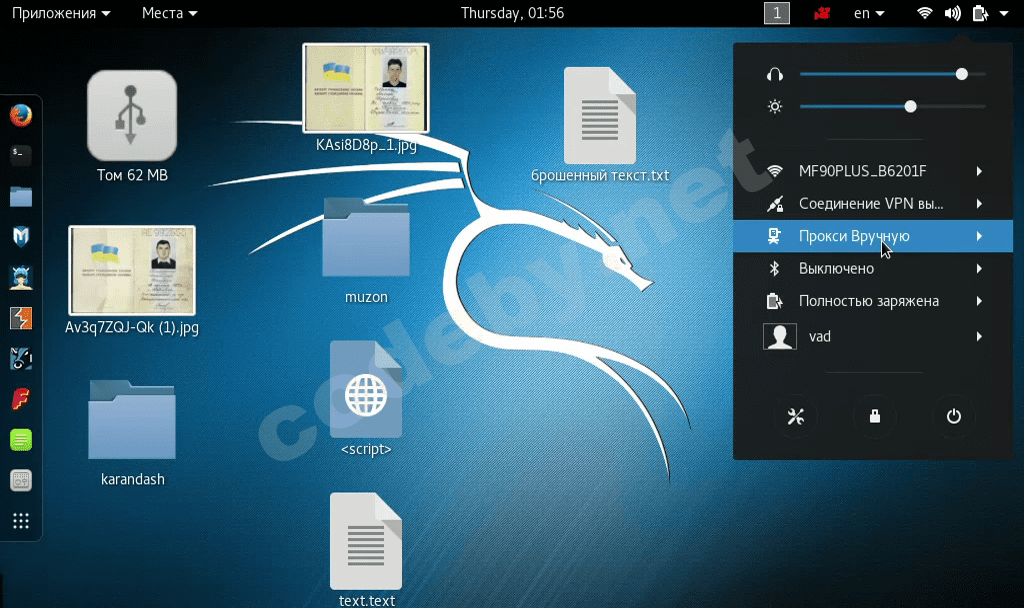Open the grey tweak tool dock icon
Image resolution: width=1024 pixels, height=608 pixels.
(21, 480)
